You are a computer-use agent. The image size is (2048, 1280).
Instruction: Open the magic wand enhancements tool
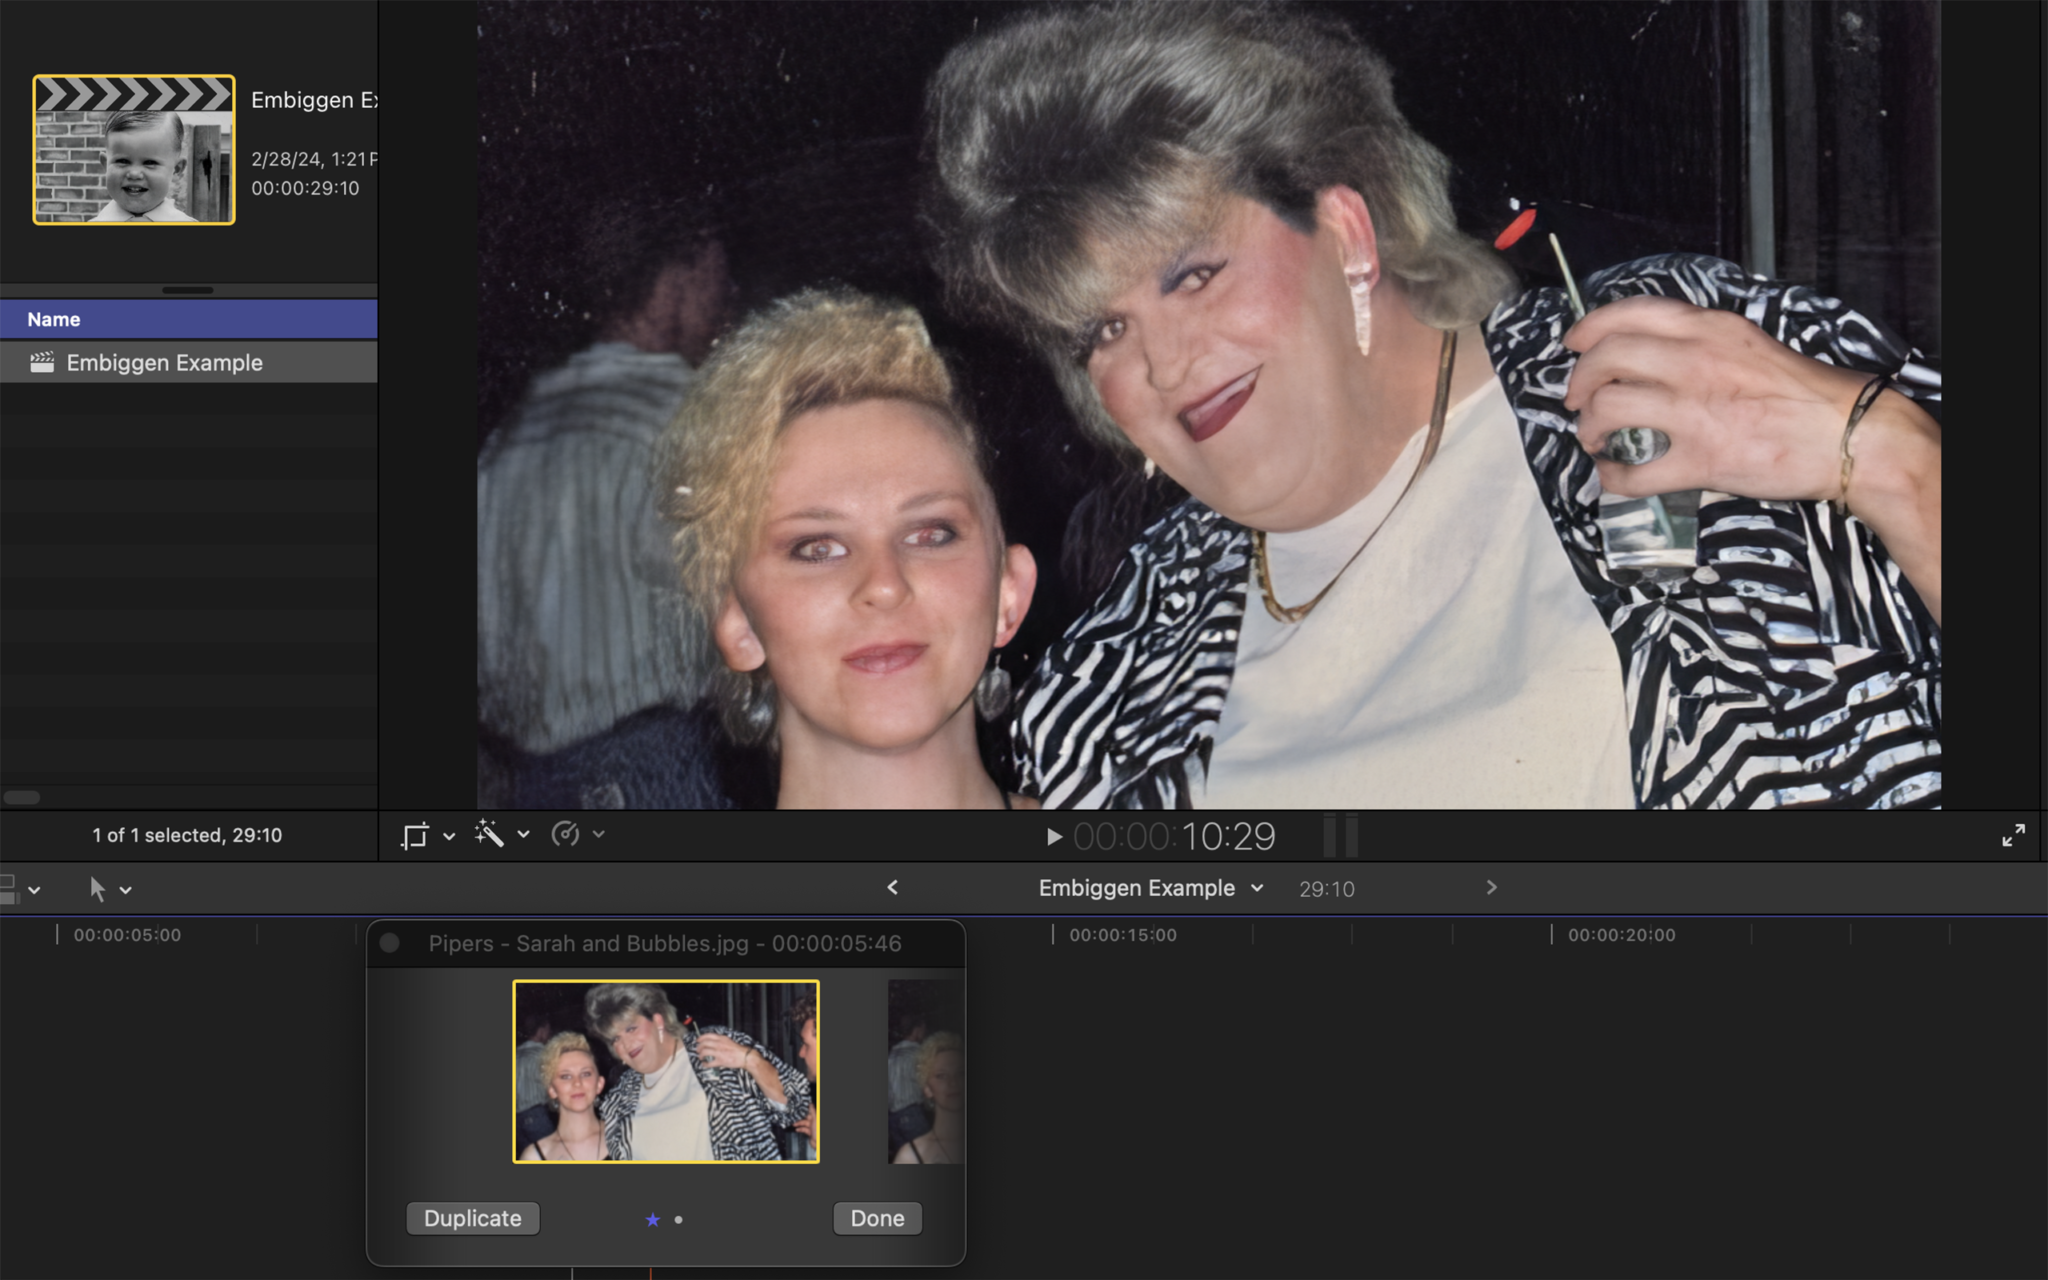point(488,834)
